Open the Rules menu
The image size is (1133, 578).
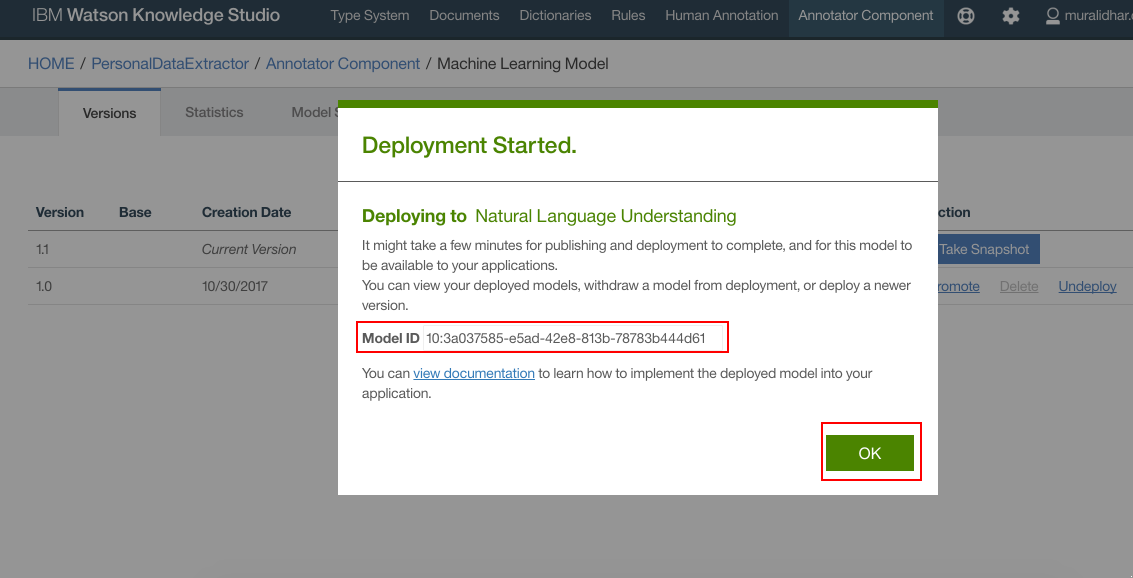[628, 15]
